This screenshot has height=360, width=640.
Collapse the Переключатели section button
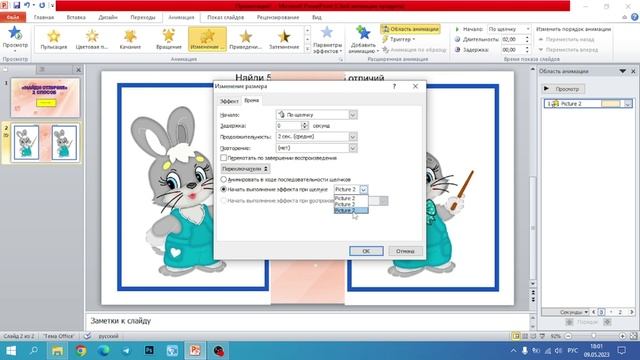click(245, 169)
